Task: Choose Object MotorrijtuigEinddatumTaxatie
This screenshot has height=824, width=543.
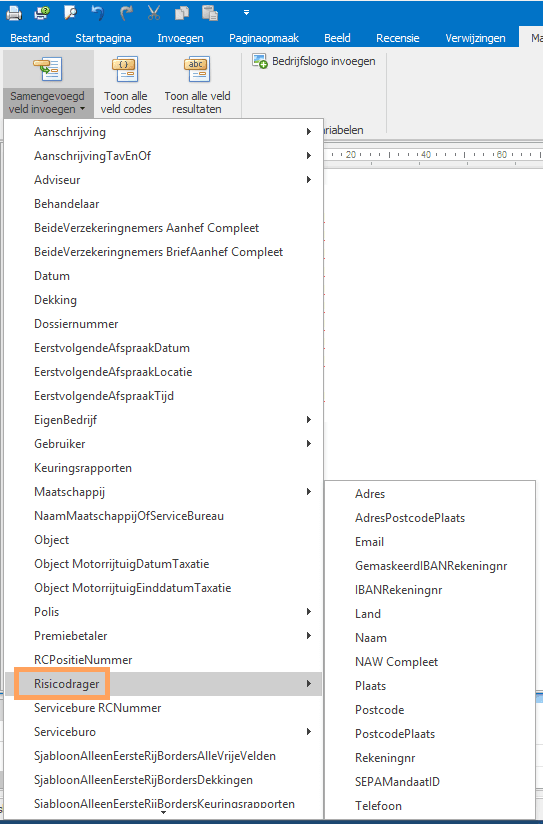Action: click(163, 588)
